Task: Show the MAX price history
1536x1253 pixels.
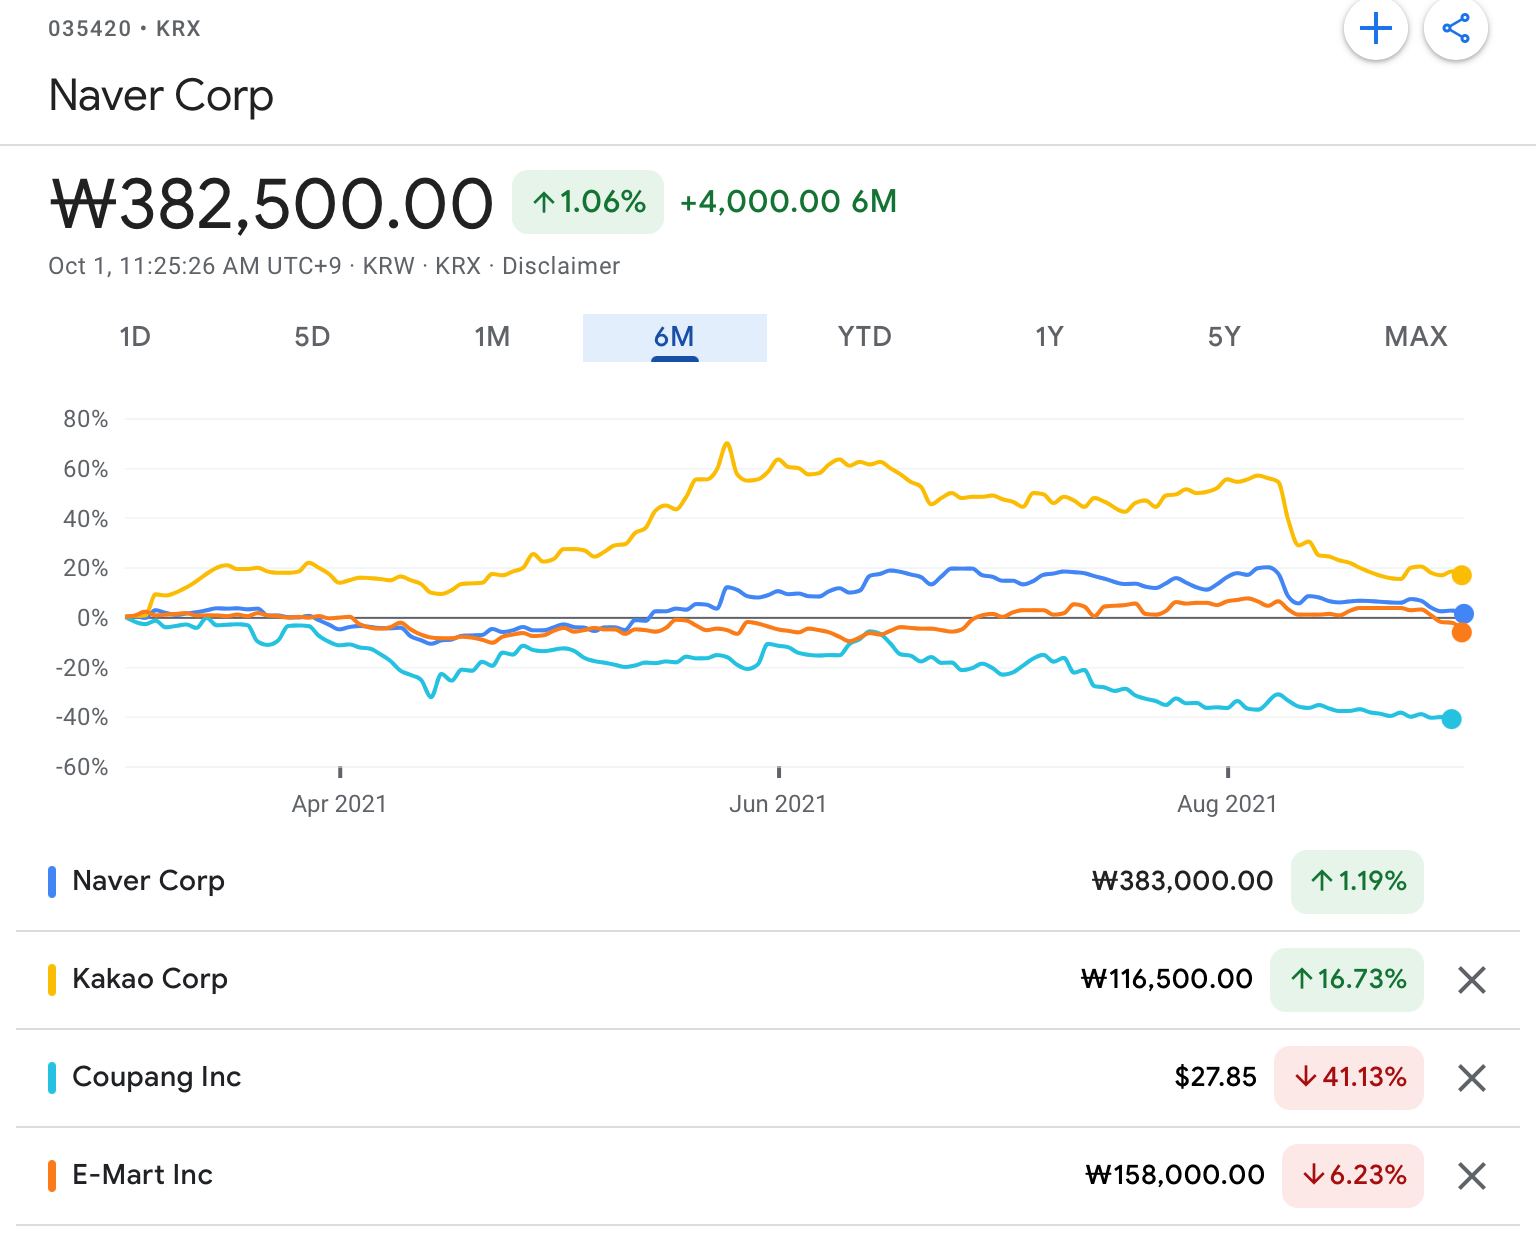Action: point(1416,337)
